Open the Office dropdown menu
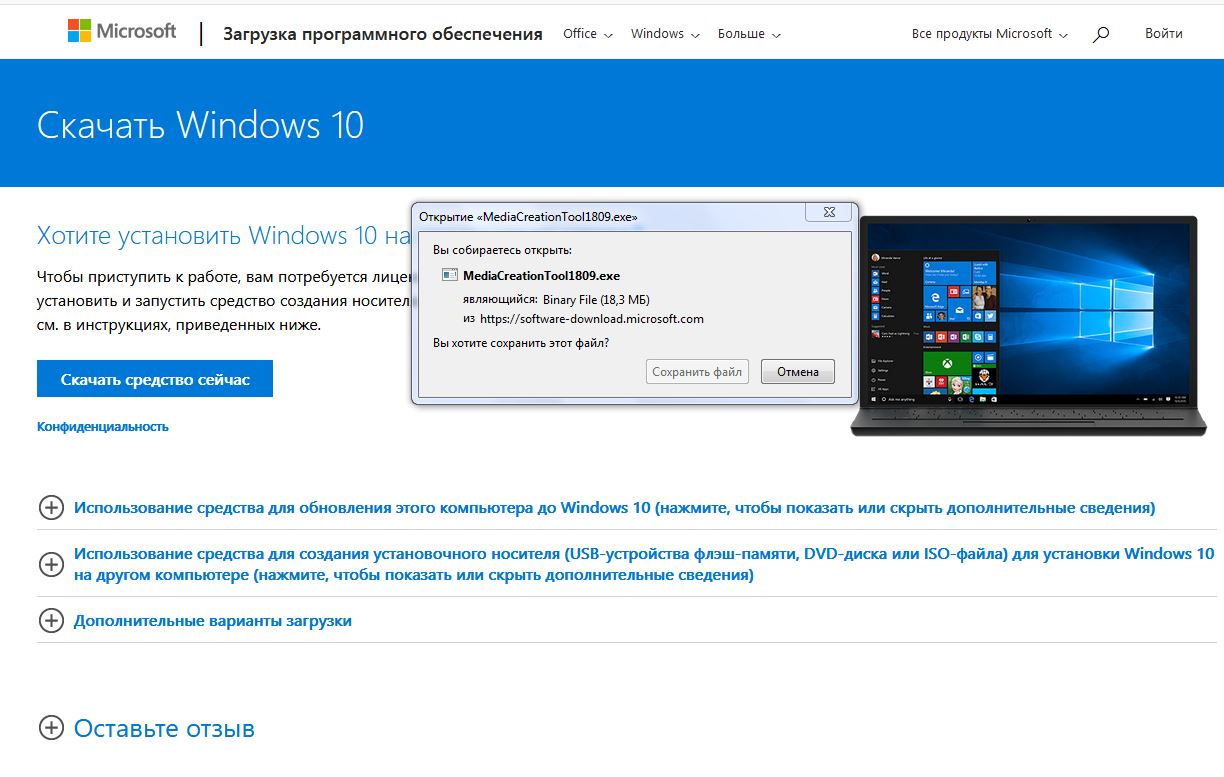 [586, 34]
